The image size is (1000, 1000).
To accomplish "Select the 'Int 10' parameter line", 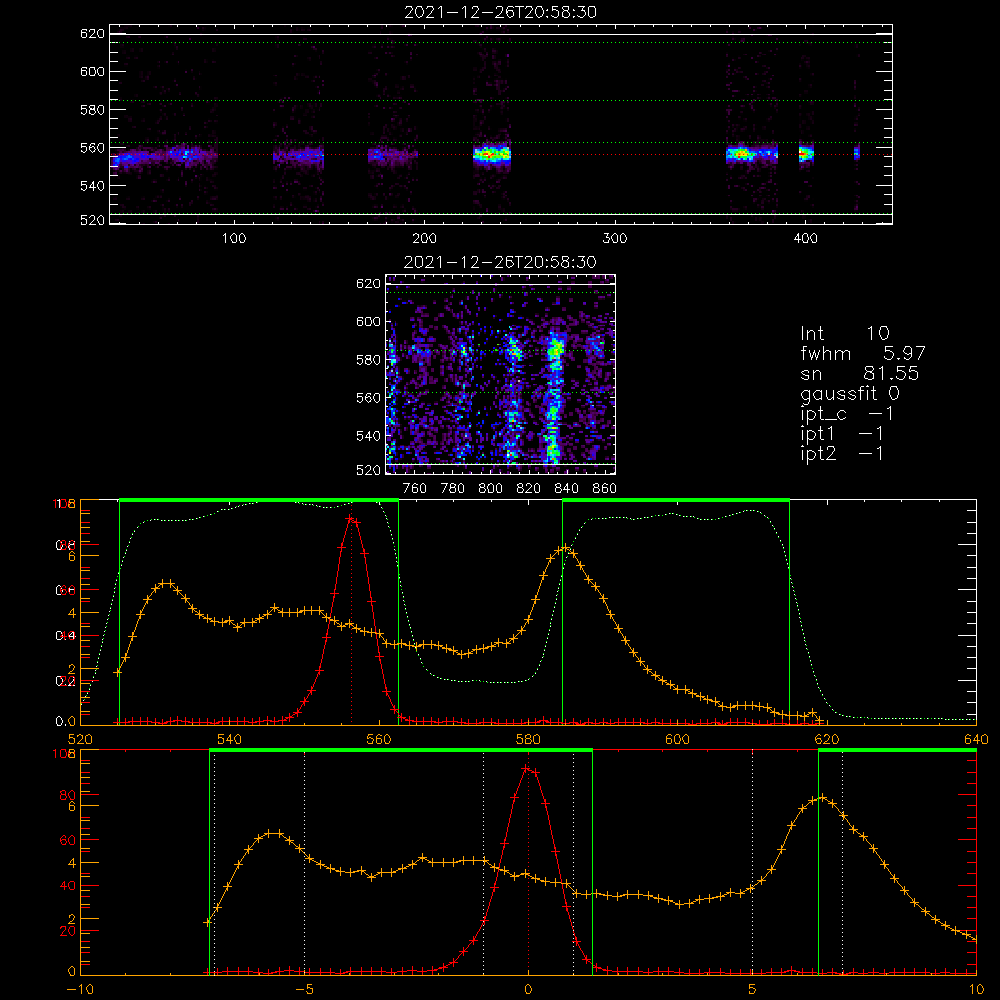I will (x=844, y=333).
